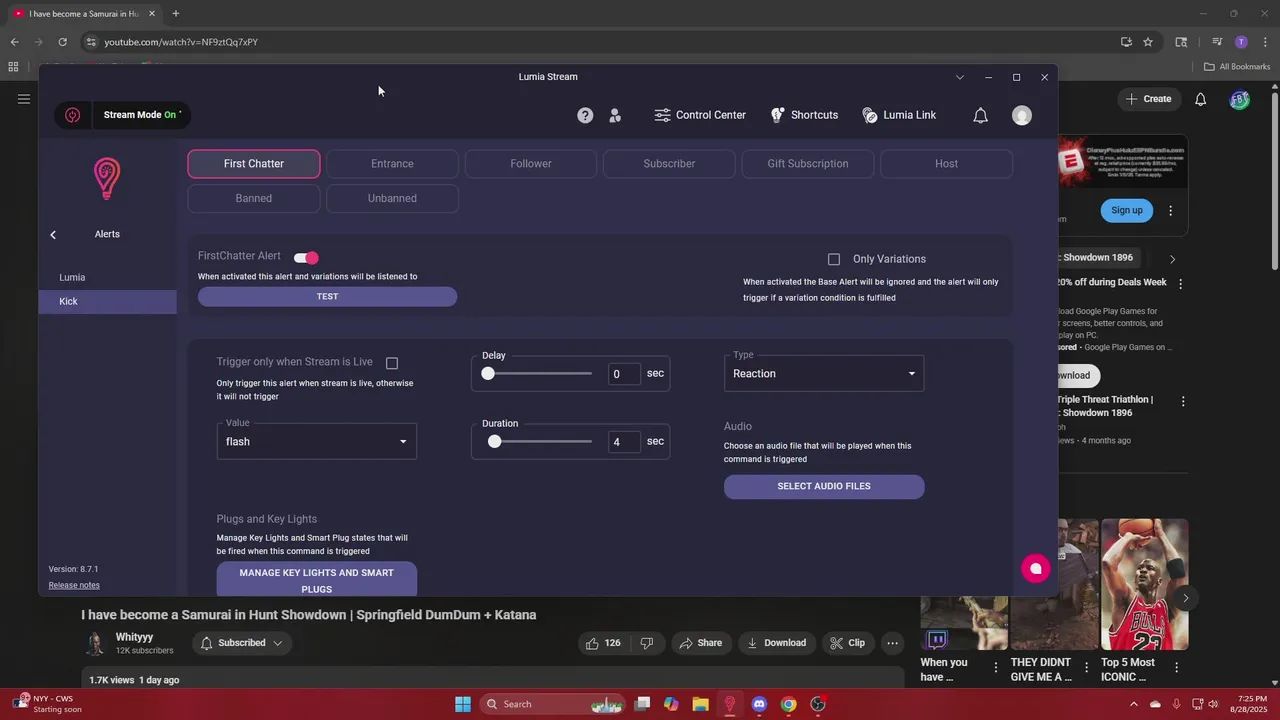The image size is (1280, 720).
Task: Open the Release notes link
Action: pyautogui.click(x=74, y=585)
